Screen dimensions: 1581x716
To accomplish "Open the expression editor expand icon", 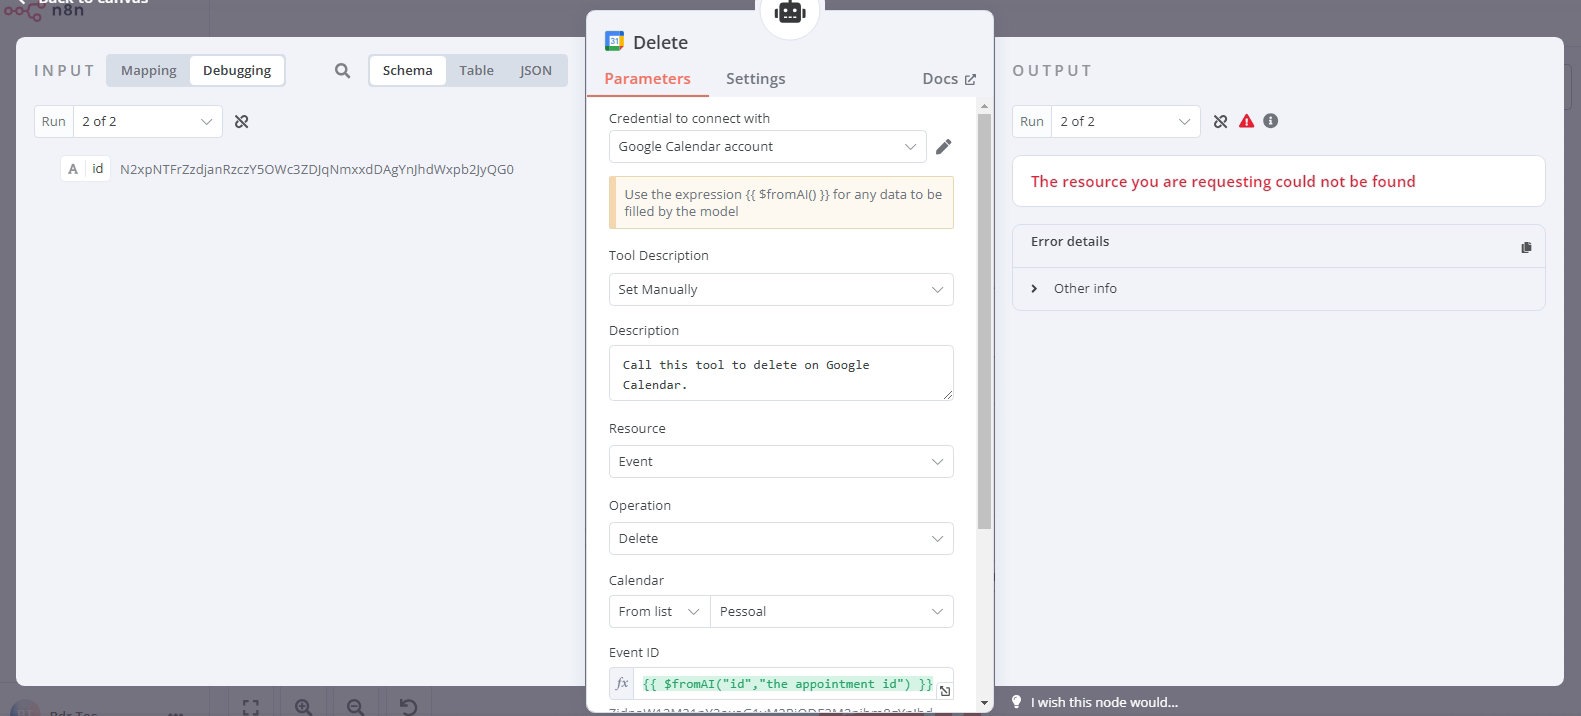I will [x=945, y=690].
